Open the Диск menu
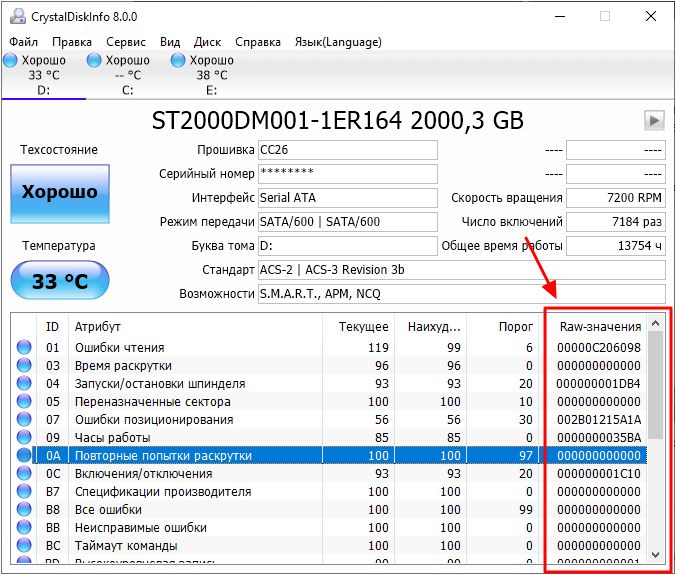Image resolution: width=676 pixels, height=575 pixels. click(207, 42)
